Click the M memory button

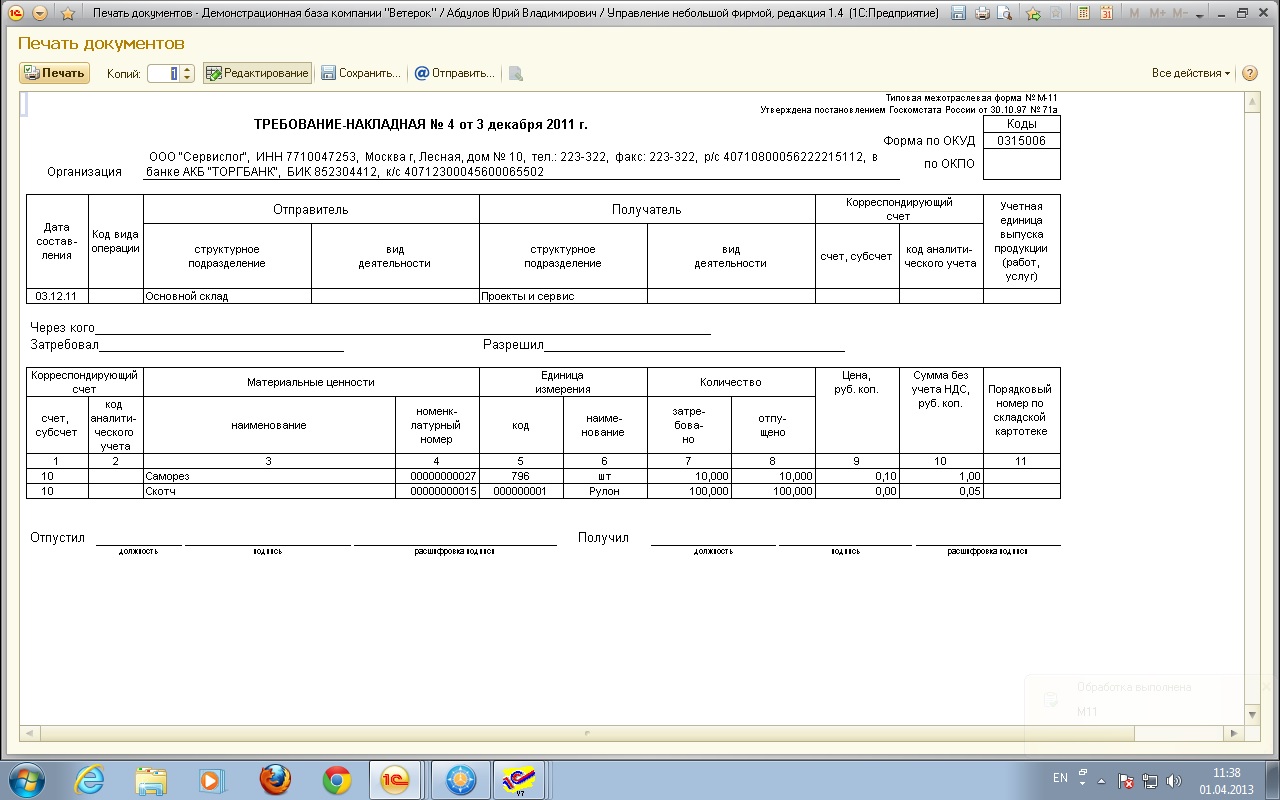point(1134,14)
